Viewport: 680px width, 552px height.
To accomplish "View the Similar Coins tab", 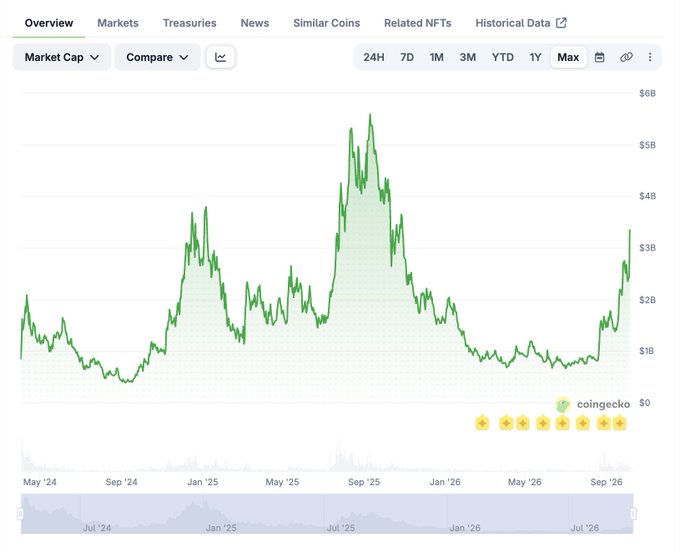I will point(327,23).
